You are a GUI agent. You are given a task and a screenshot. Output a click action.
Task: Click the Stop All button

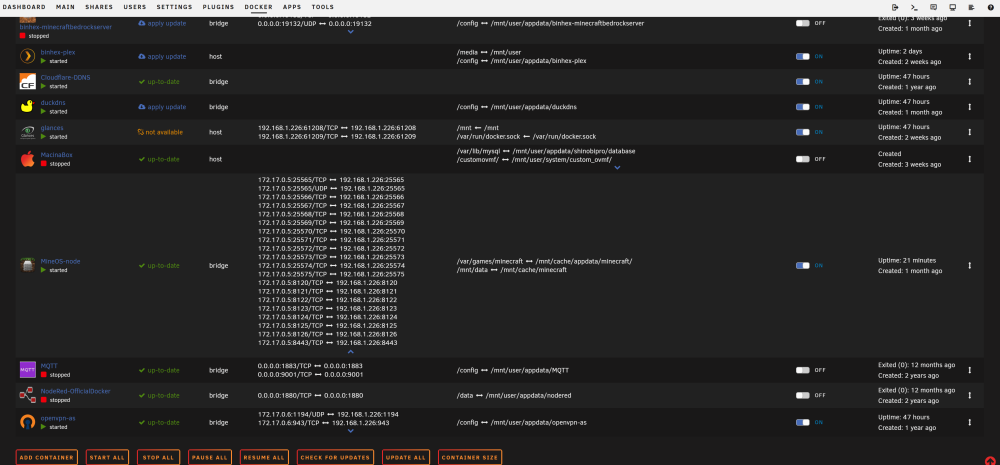coord(158,457)
